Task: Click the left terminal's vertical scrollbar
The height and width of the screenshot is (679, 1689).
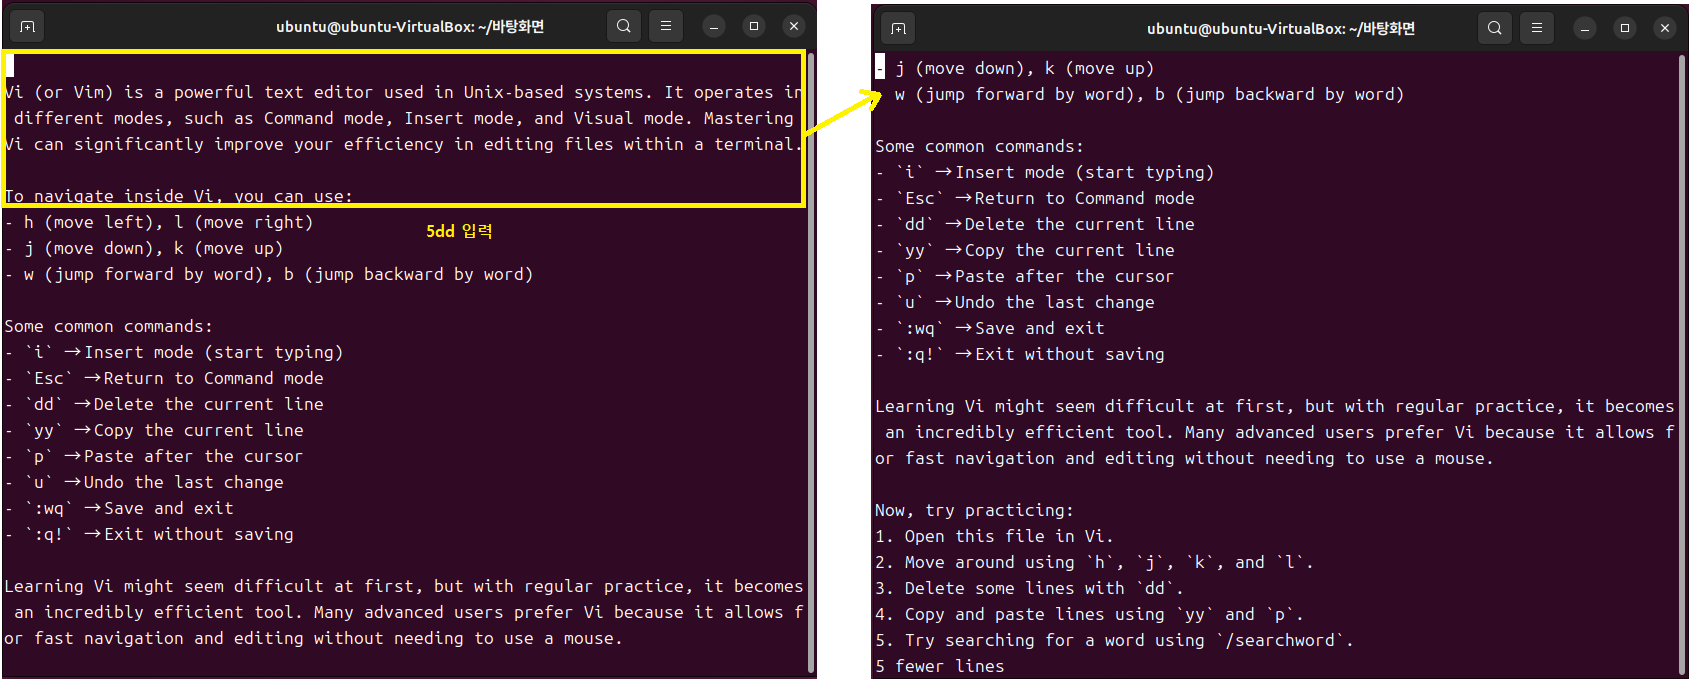Action: (811, 363)
